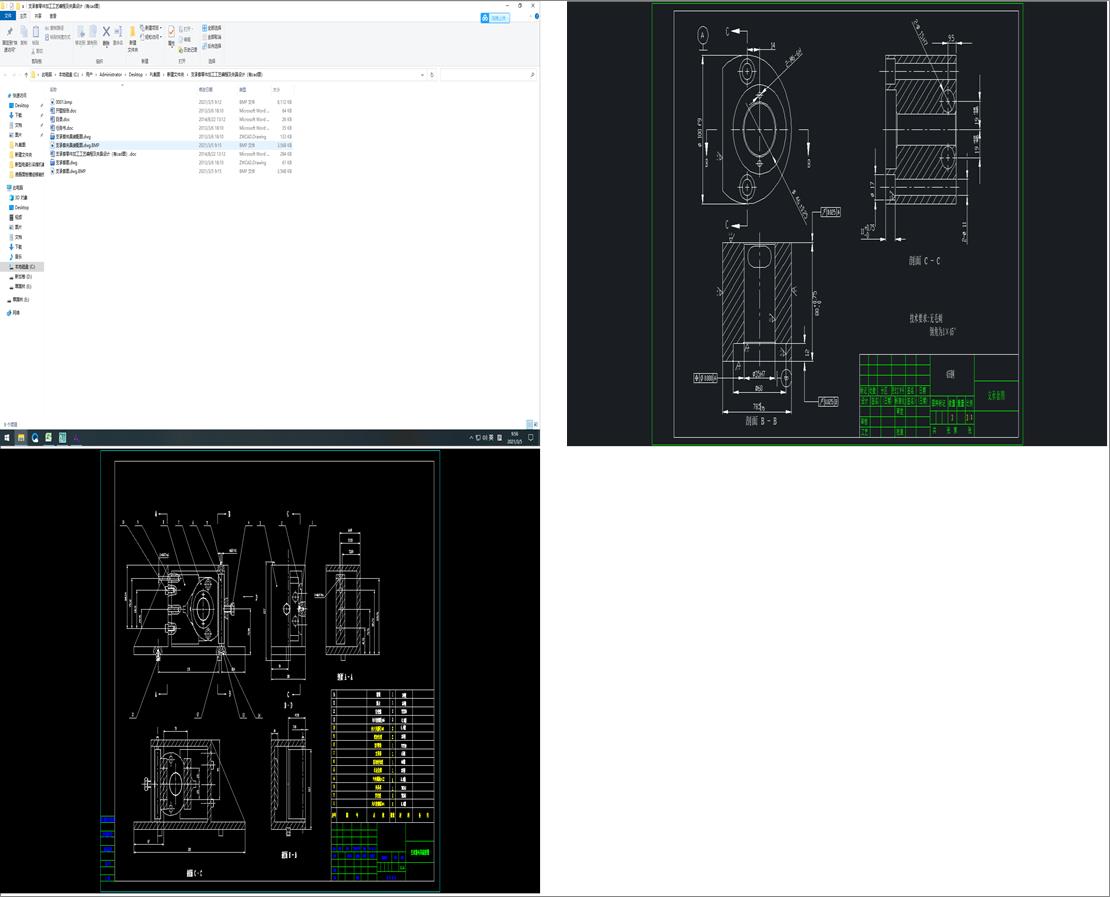The width and height of the screenshot is (1110, 897).
Task: Select all items via ribbon option
Action: click(212, 28)
